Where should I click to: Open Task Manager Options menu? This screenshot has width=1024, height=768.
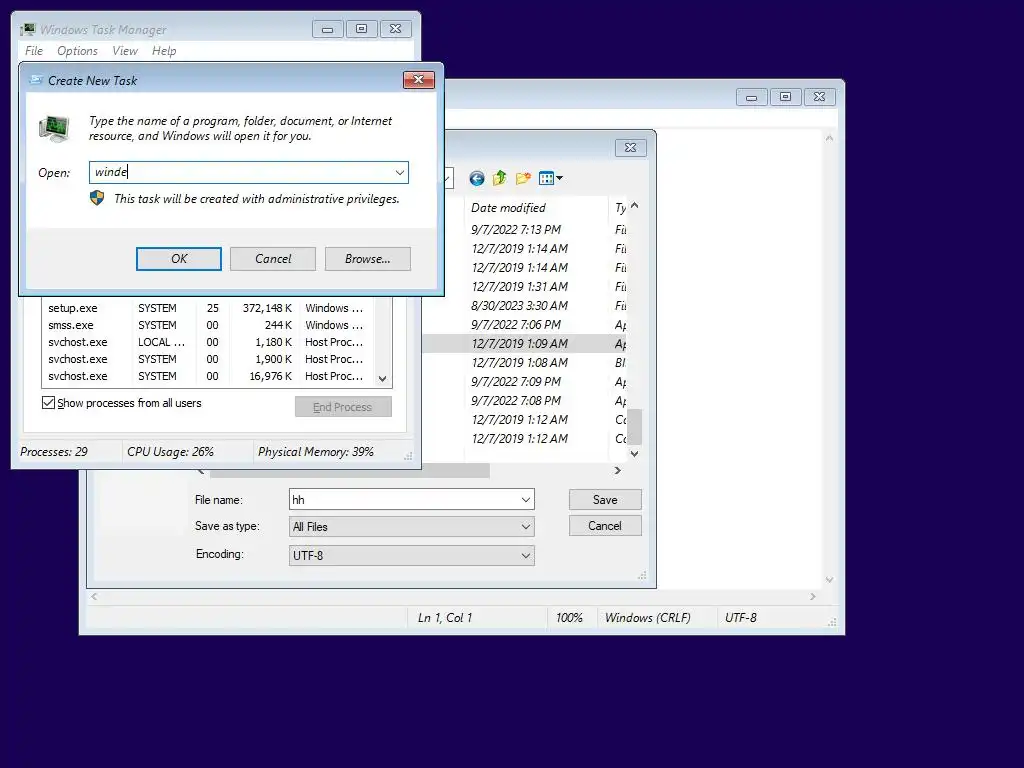[x=77, y=51]
